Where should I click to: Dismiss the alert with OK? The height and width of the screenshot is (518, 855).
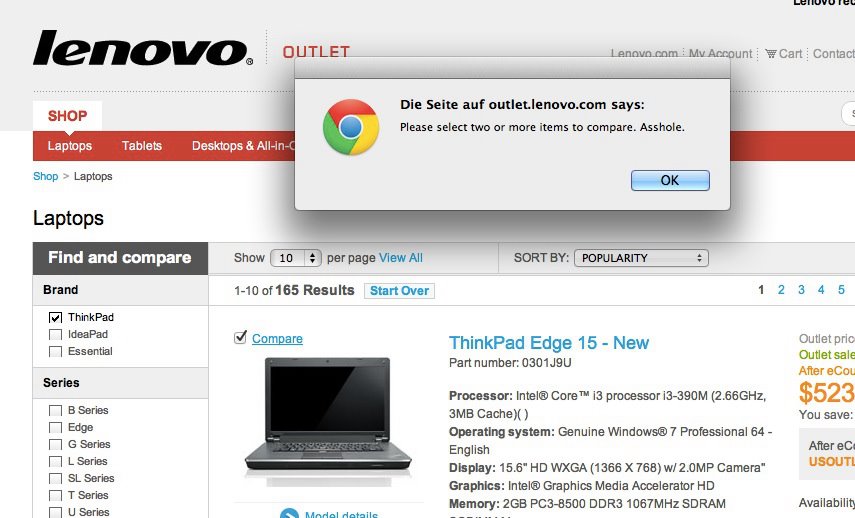coord(670,180)
